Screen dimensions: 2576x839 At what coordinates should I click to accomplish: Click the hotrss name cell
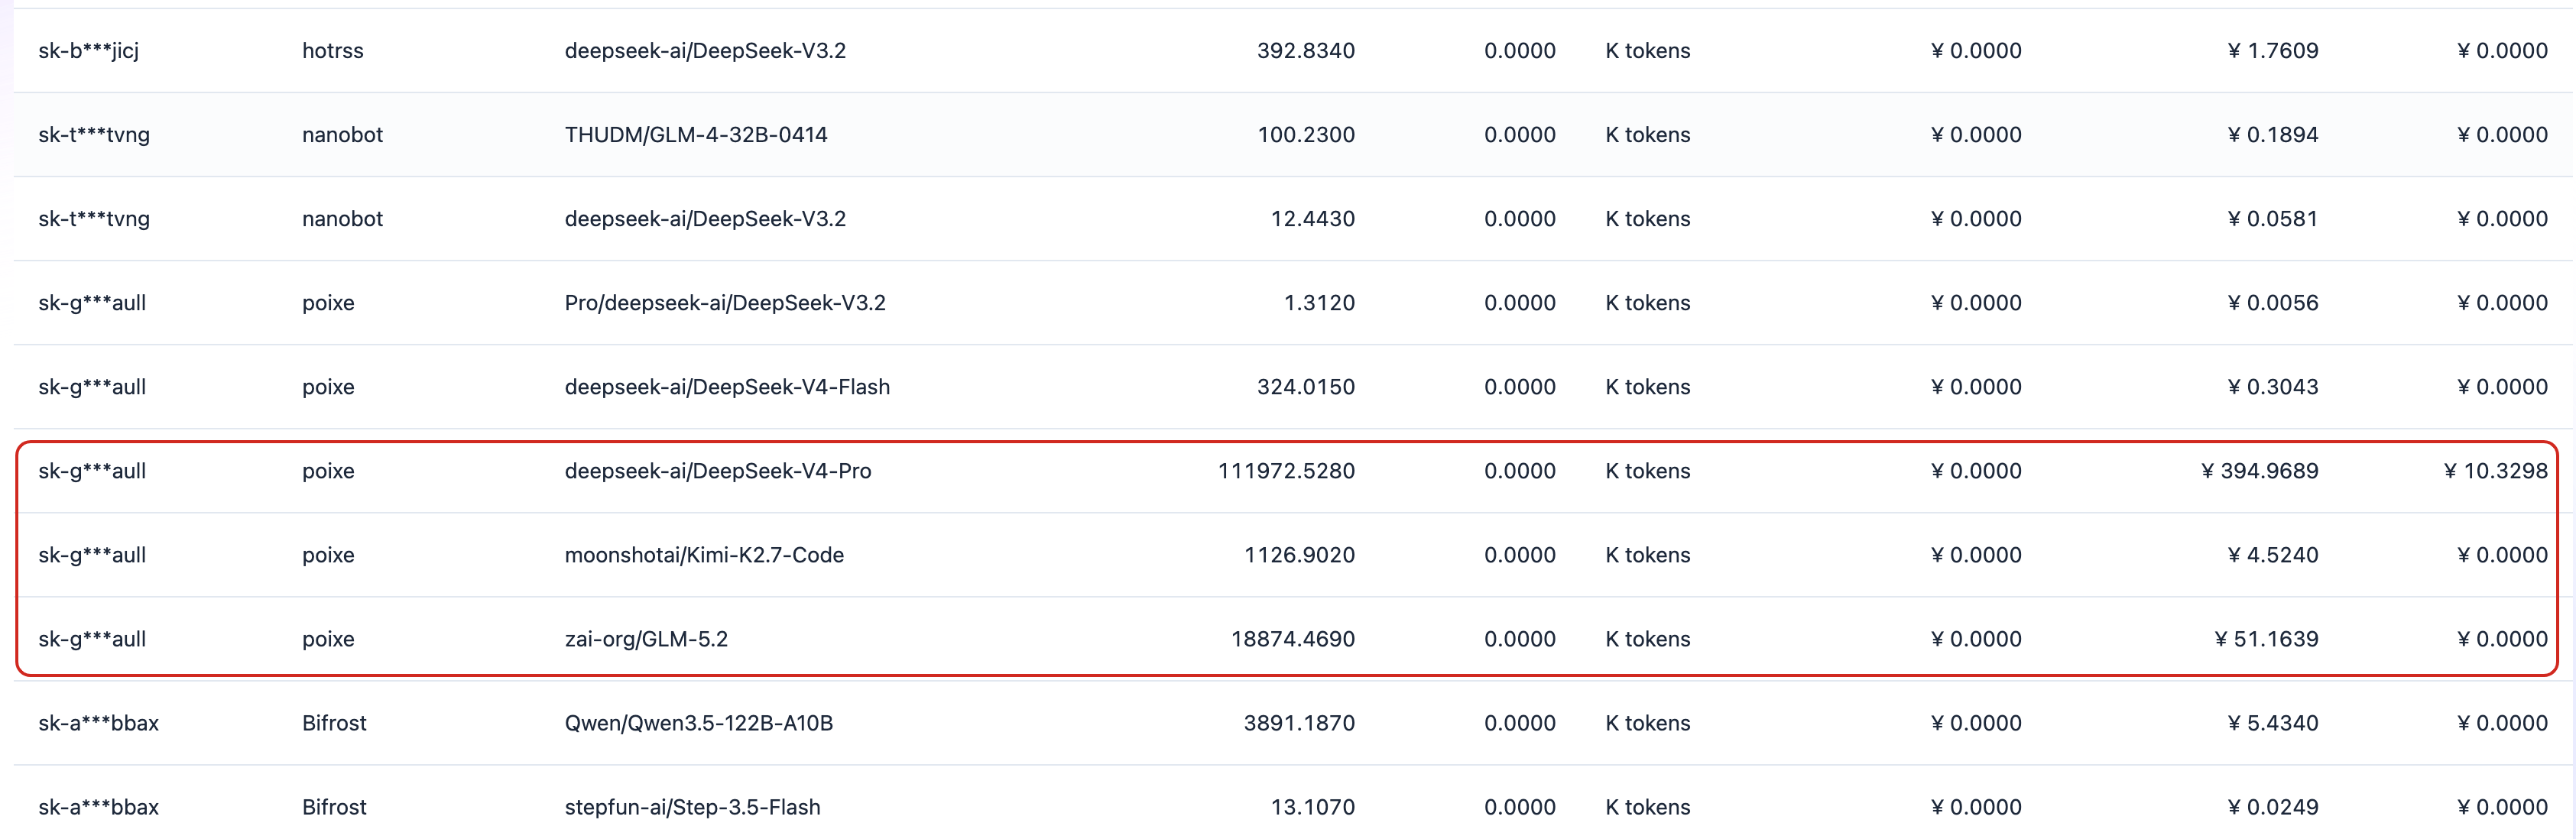332,51
